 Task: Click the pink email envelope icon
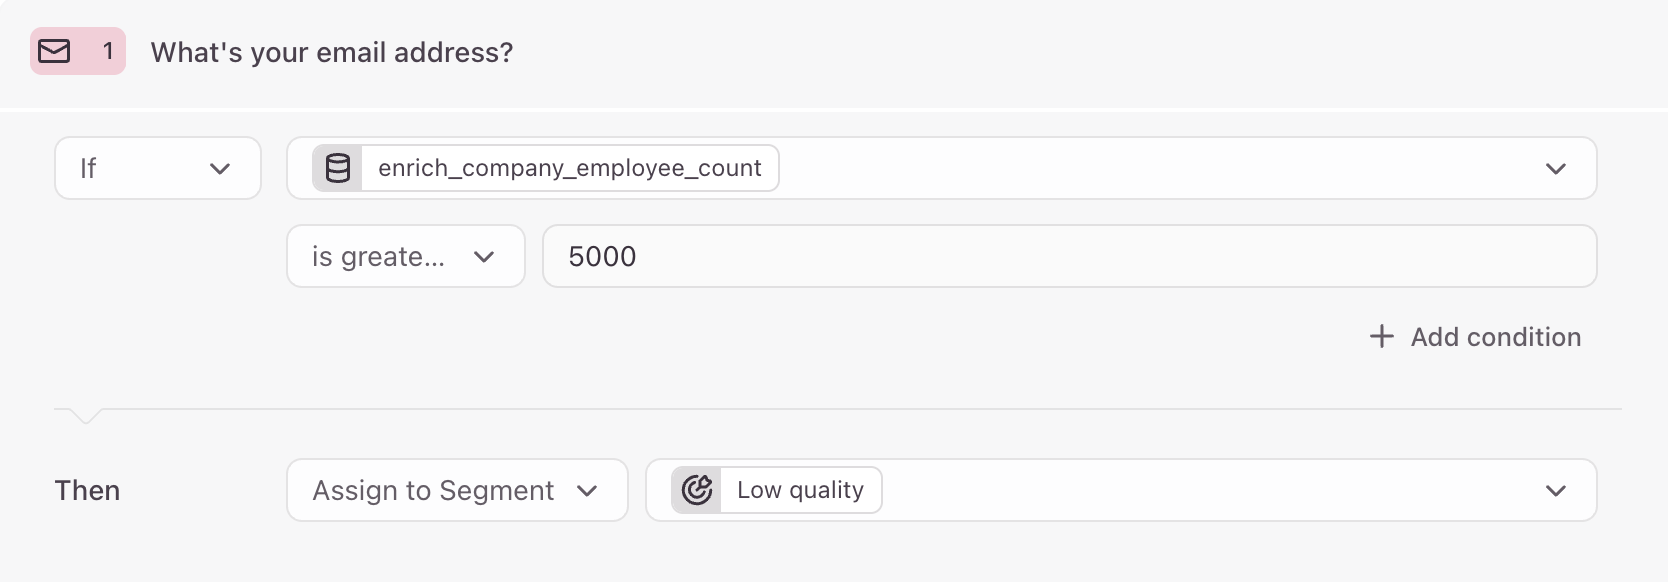tap(54, 51)
